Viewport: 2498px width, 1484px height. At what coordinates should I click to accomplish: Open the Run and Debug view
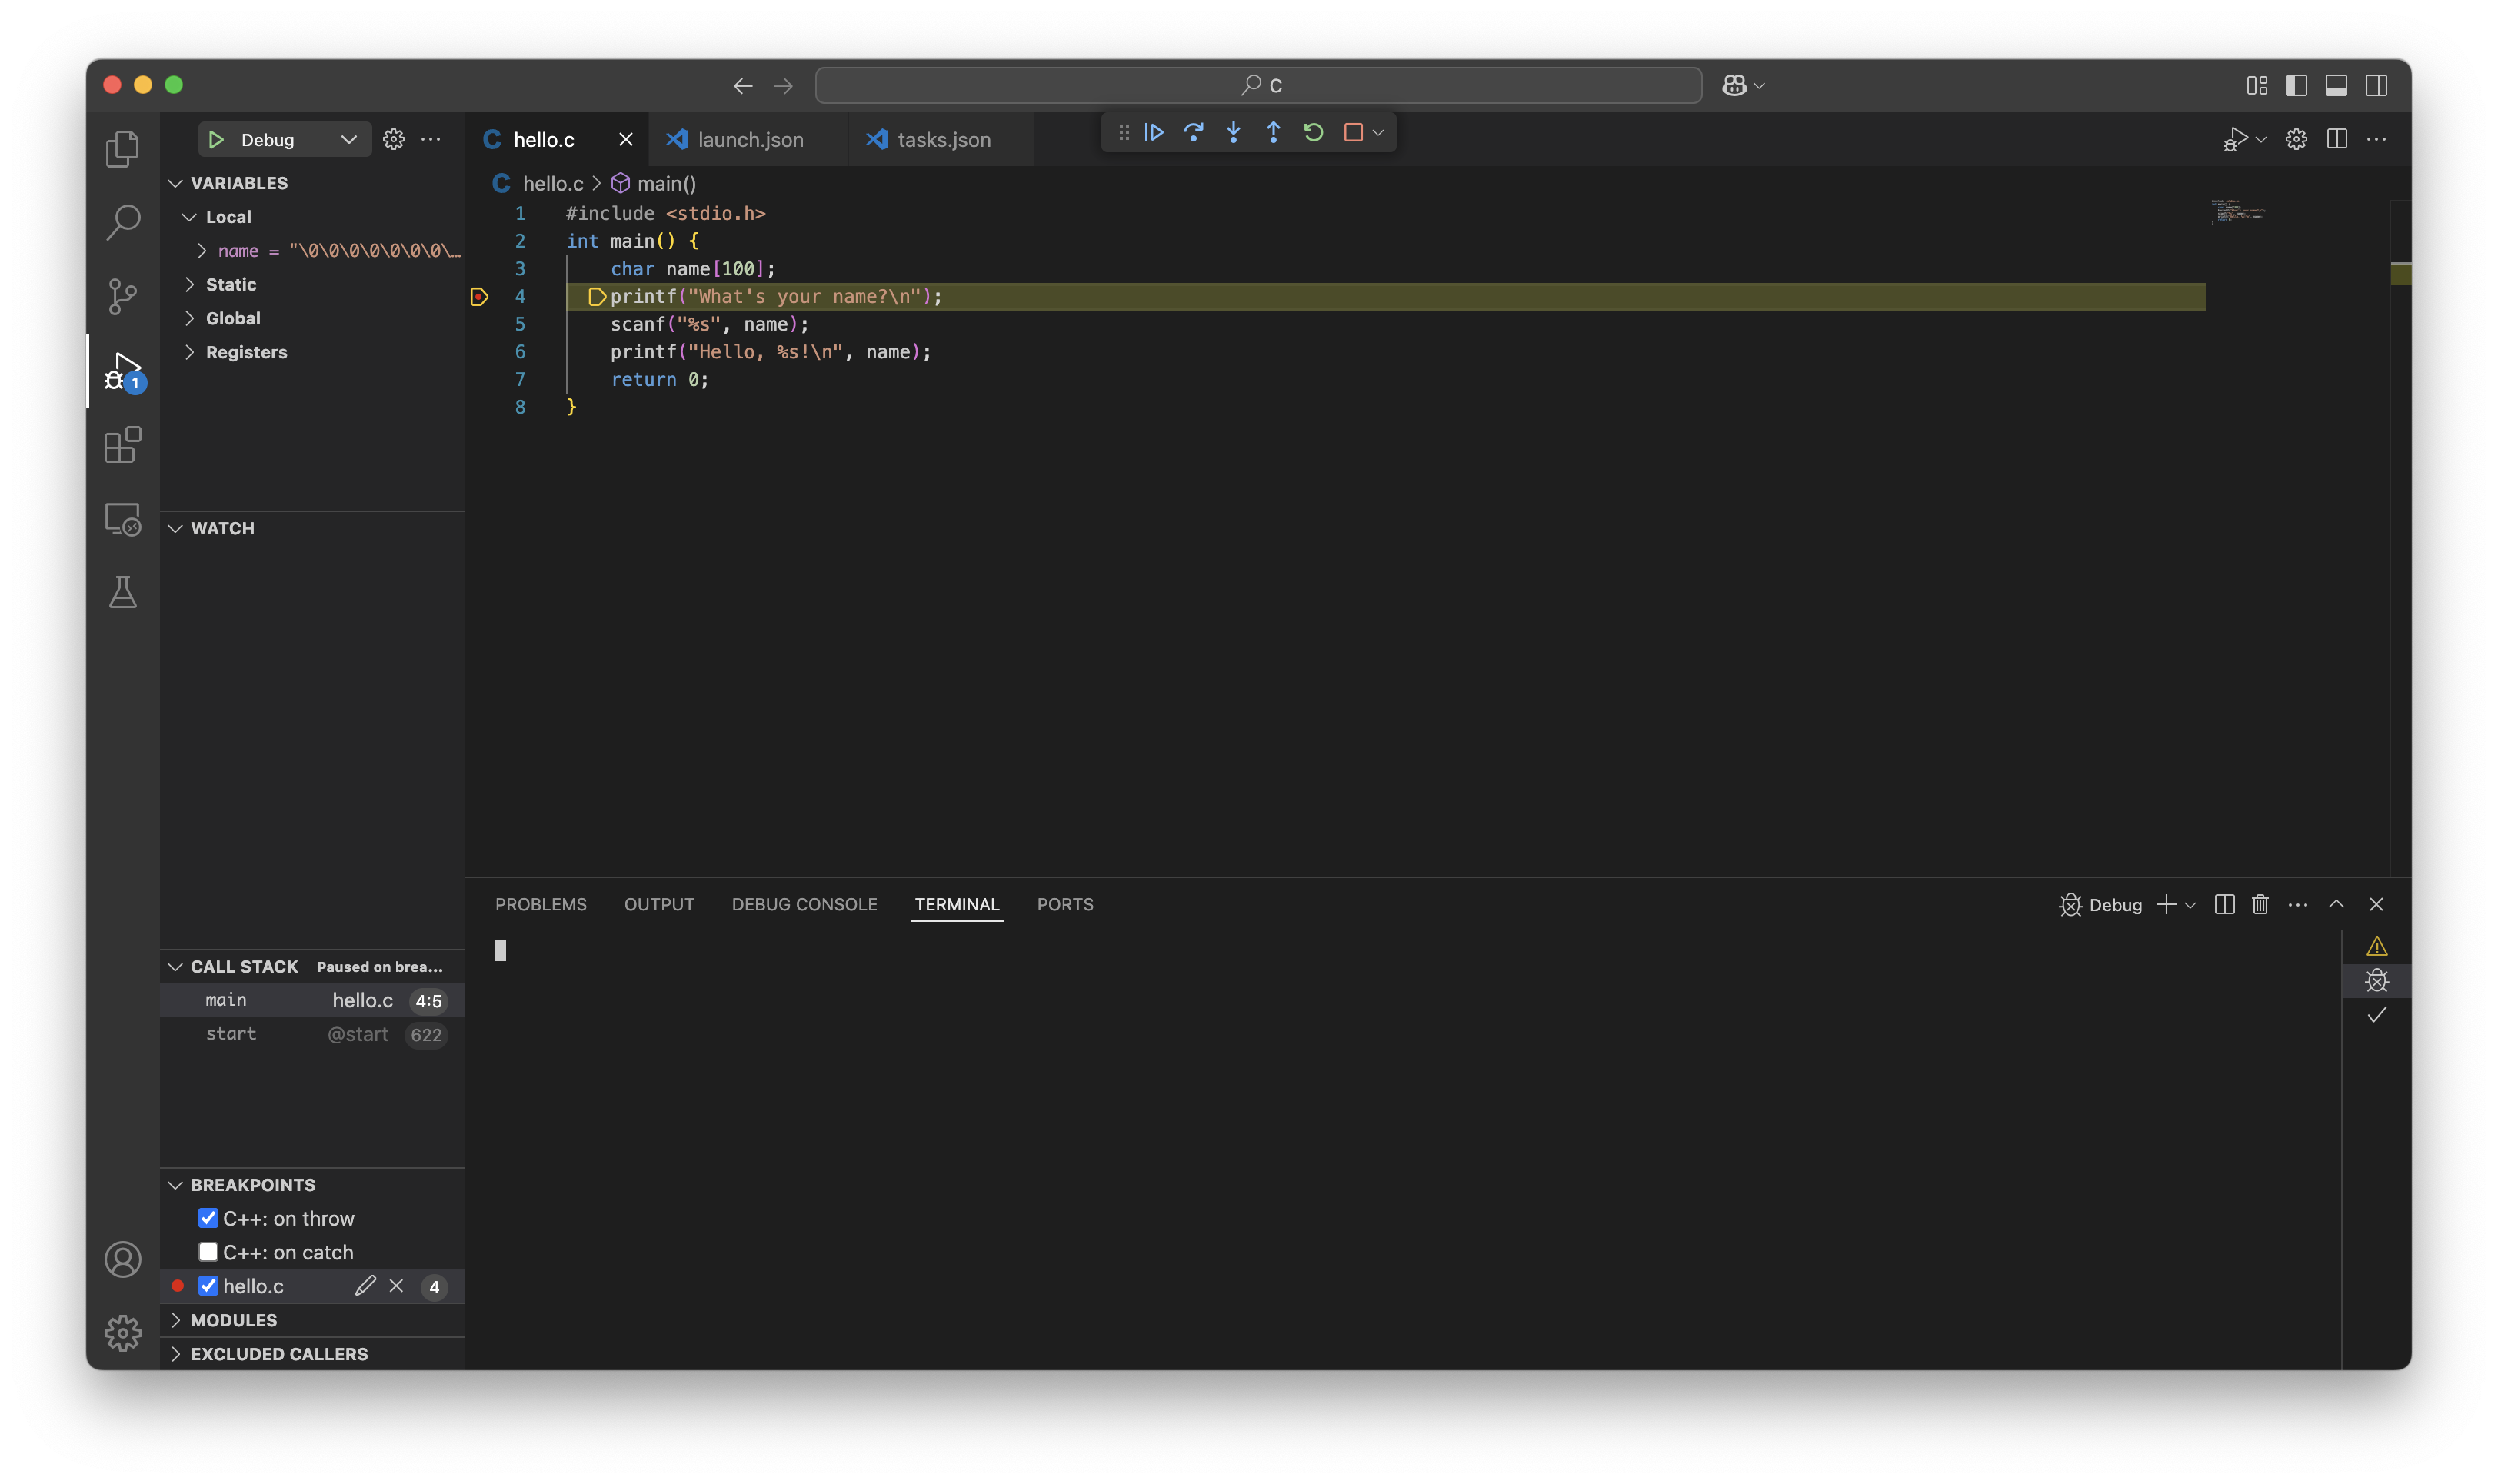pos(124,371)
